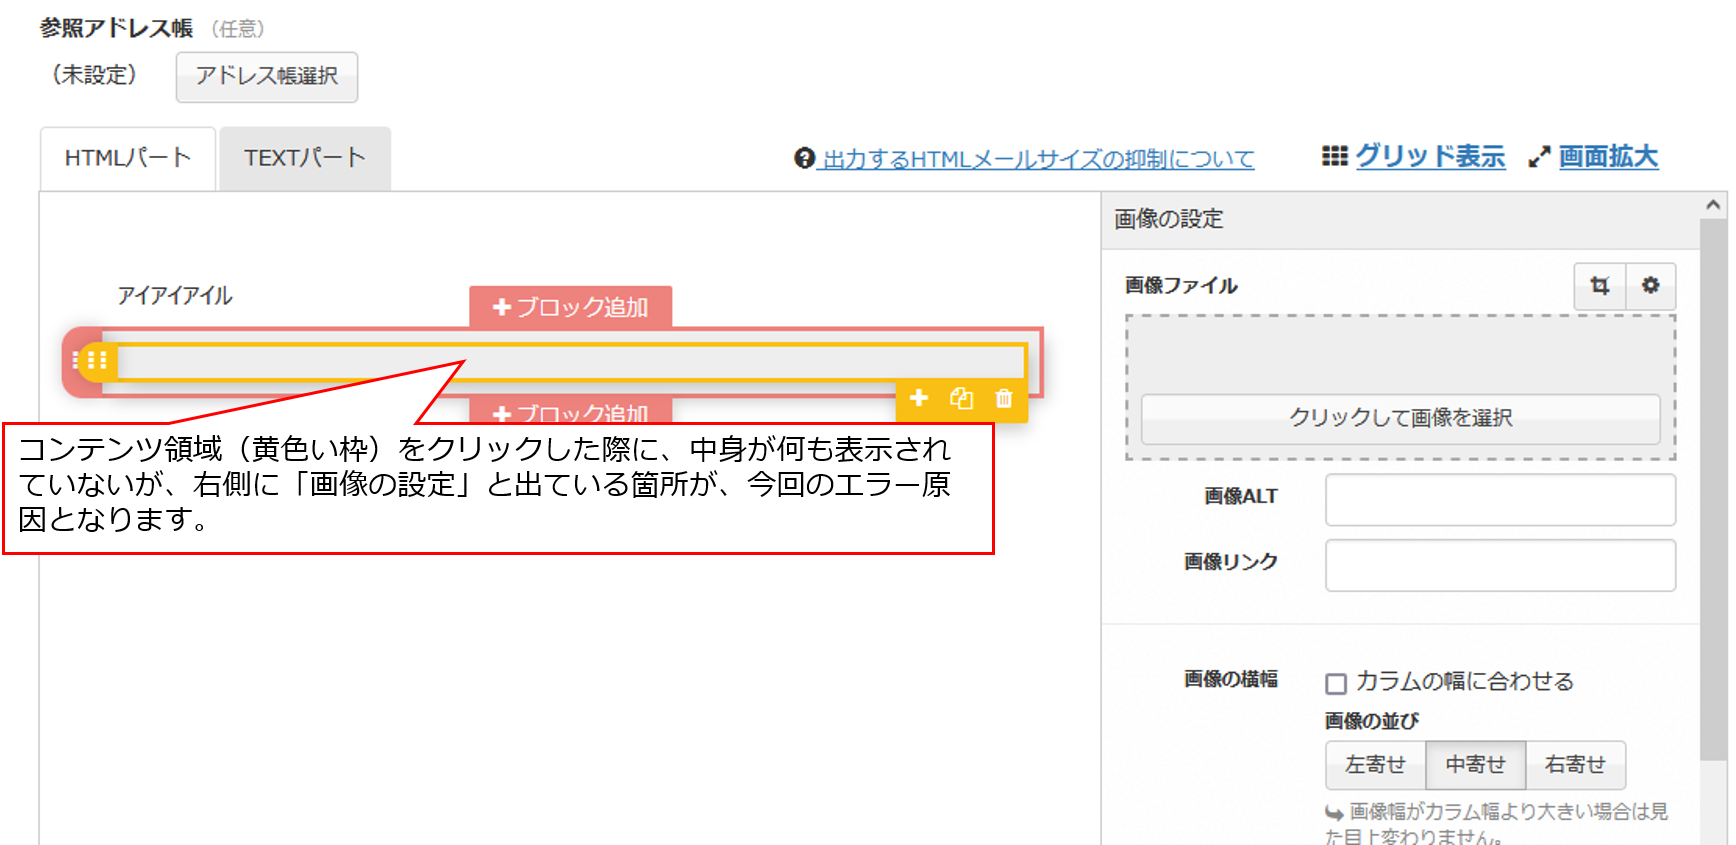Click the settings panel scrollbar up arrow
This screenshot has width=1736, height=845.
tap(1713, 205)
